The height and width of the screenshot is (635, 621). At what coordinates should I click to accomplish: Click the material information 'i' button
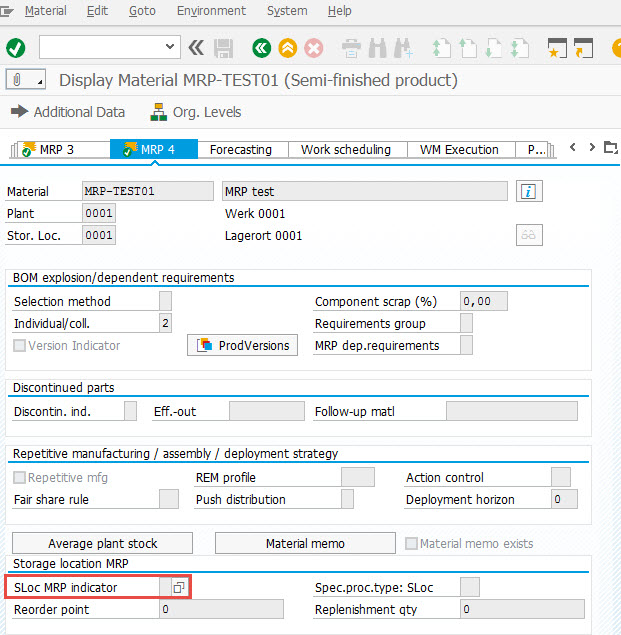529,191
